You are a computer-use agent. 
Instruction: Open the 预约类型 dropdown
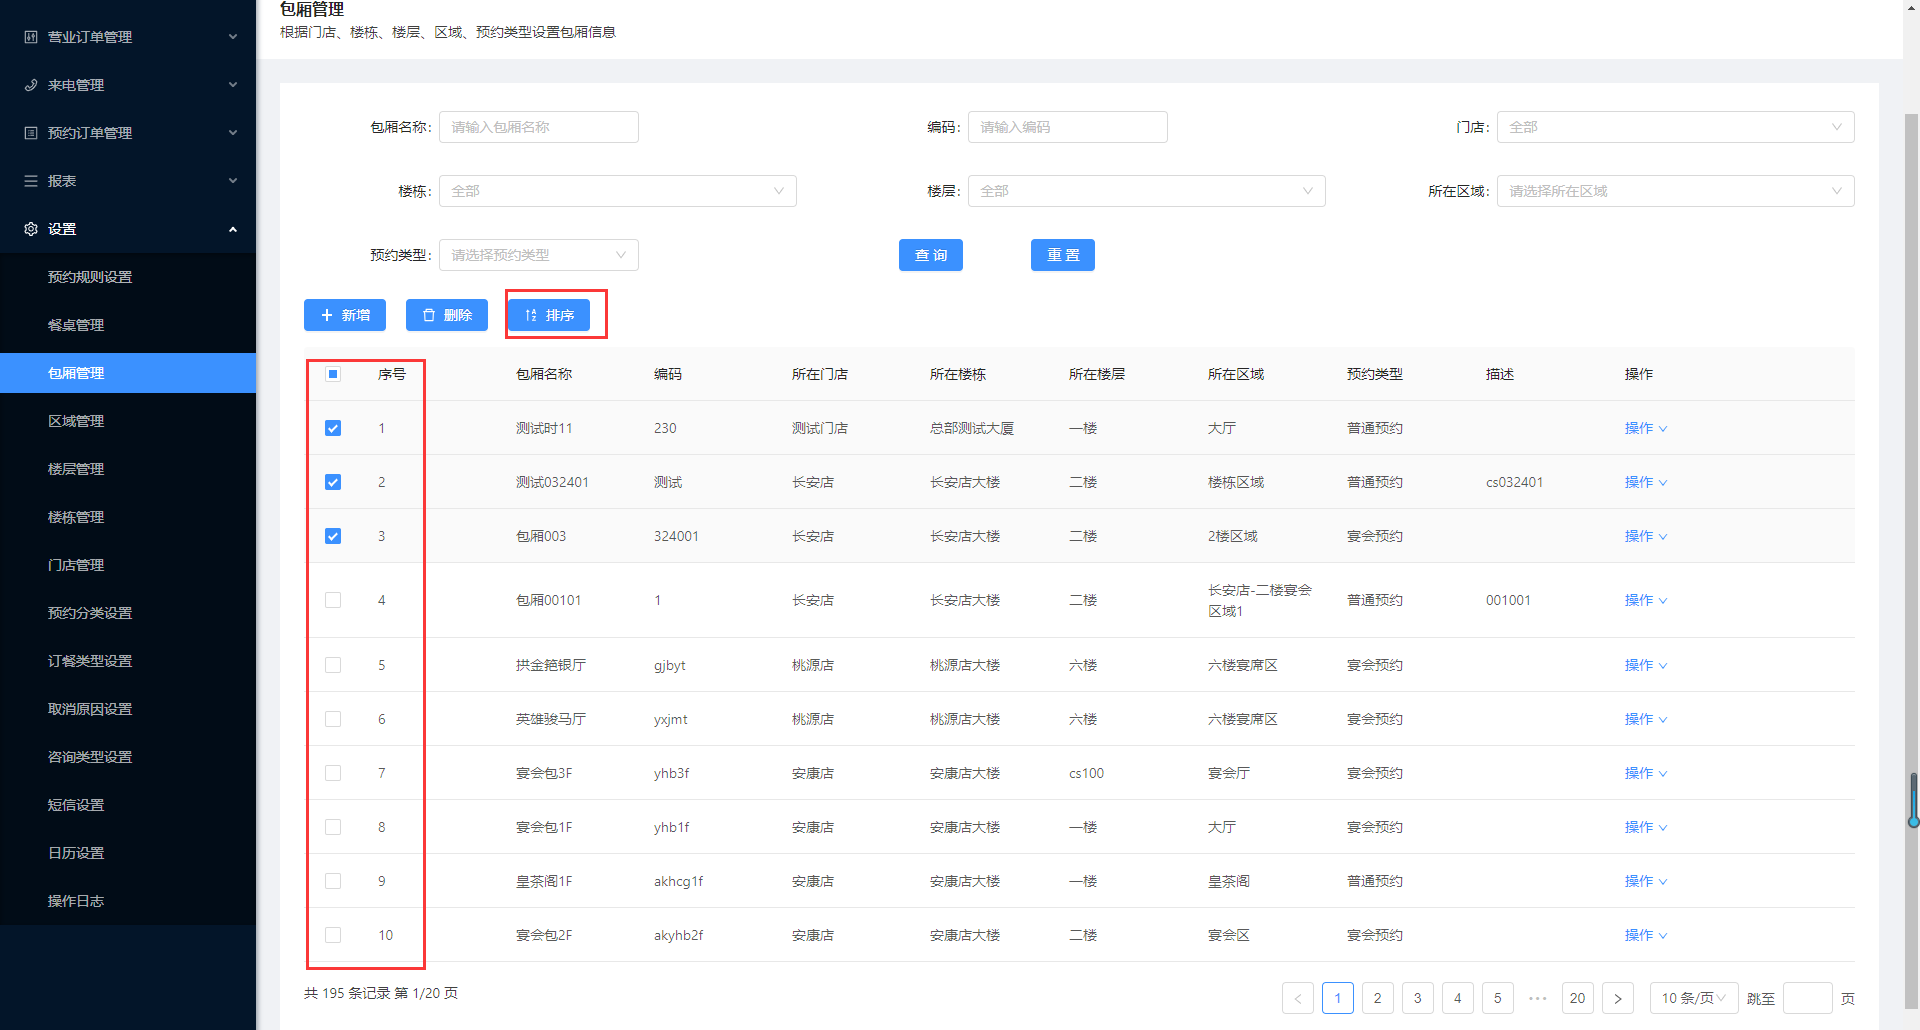[539, 255]
